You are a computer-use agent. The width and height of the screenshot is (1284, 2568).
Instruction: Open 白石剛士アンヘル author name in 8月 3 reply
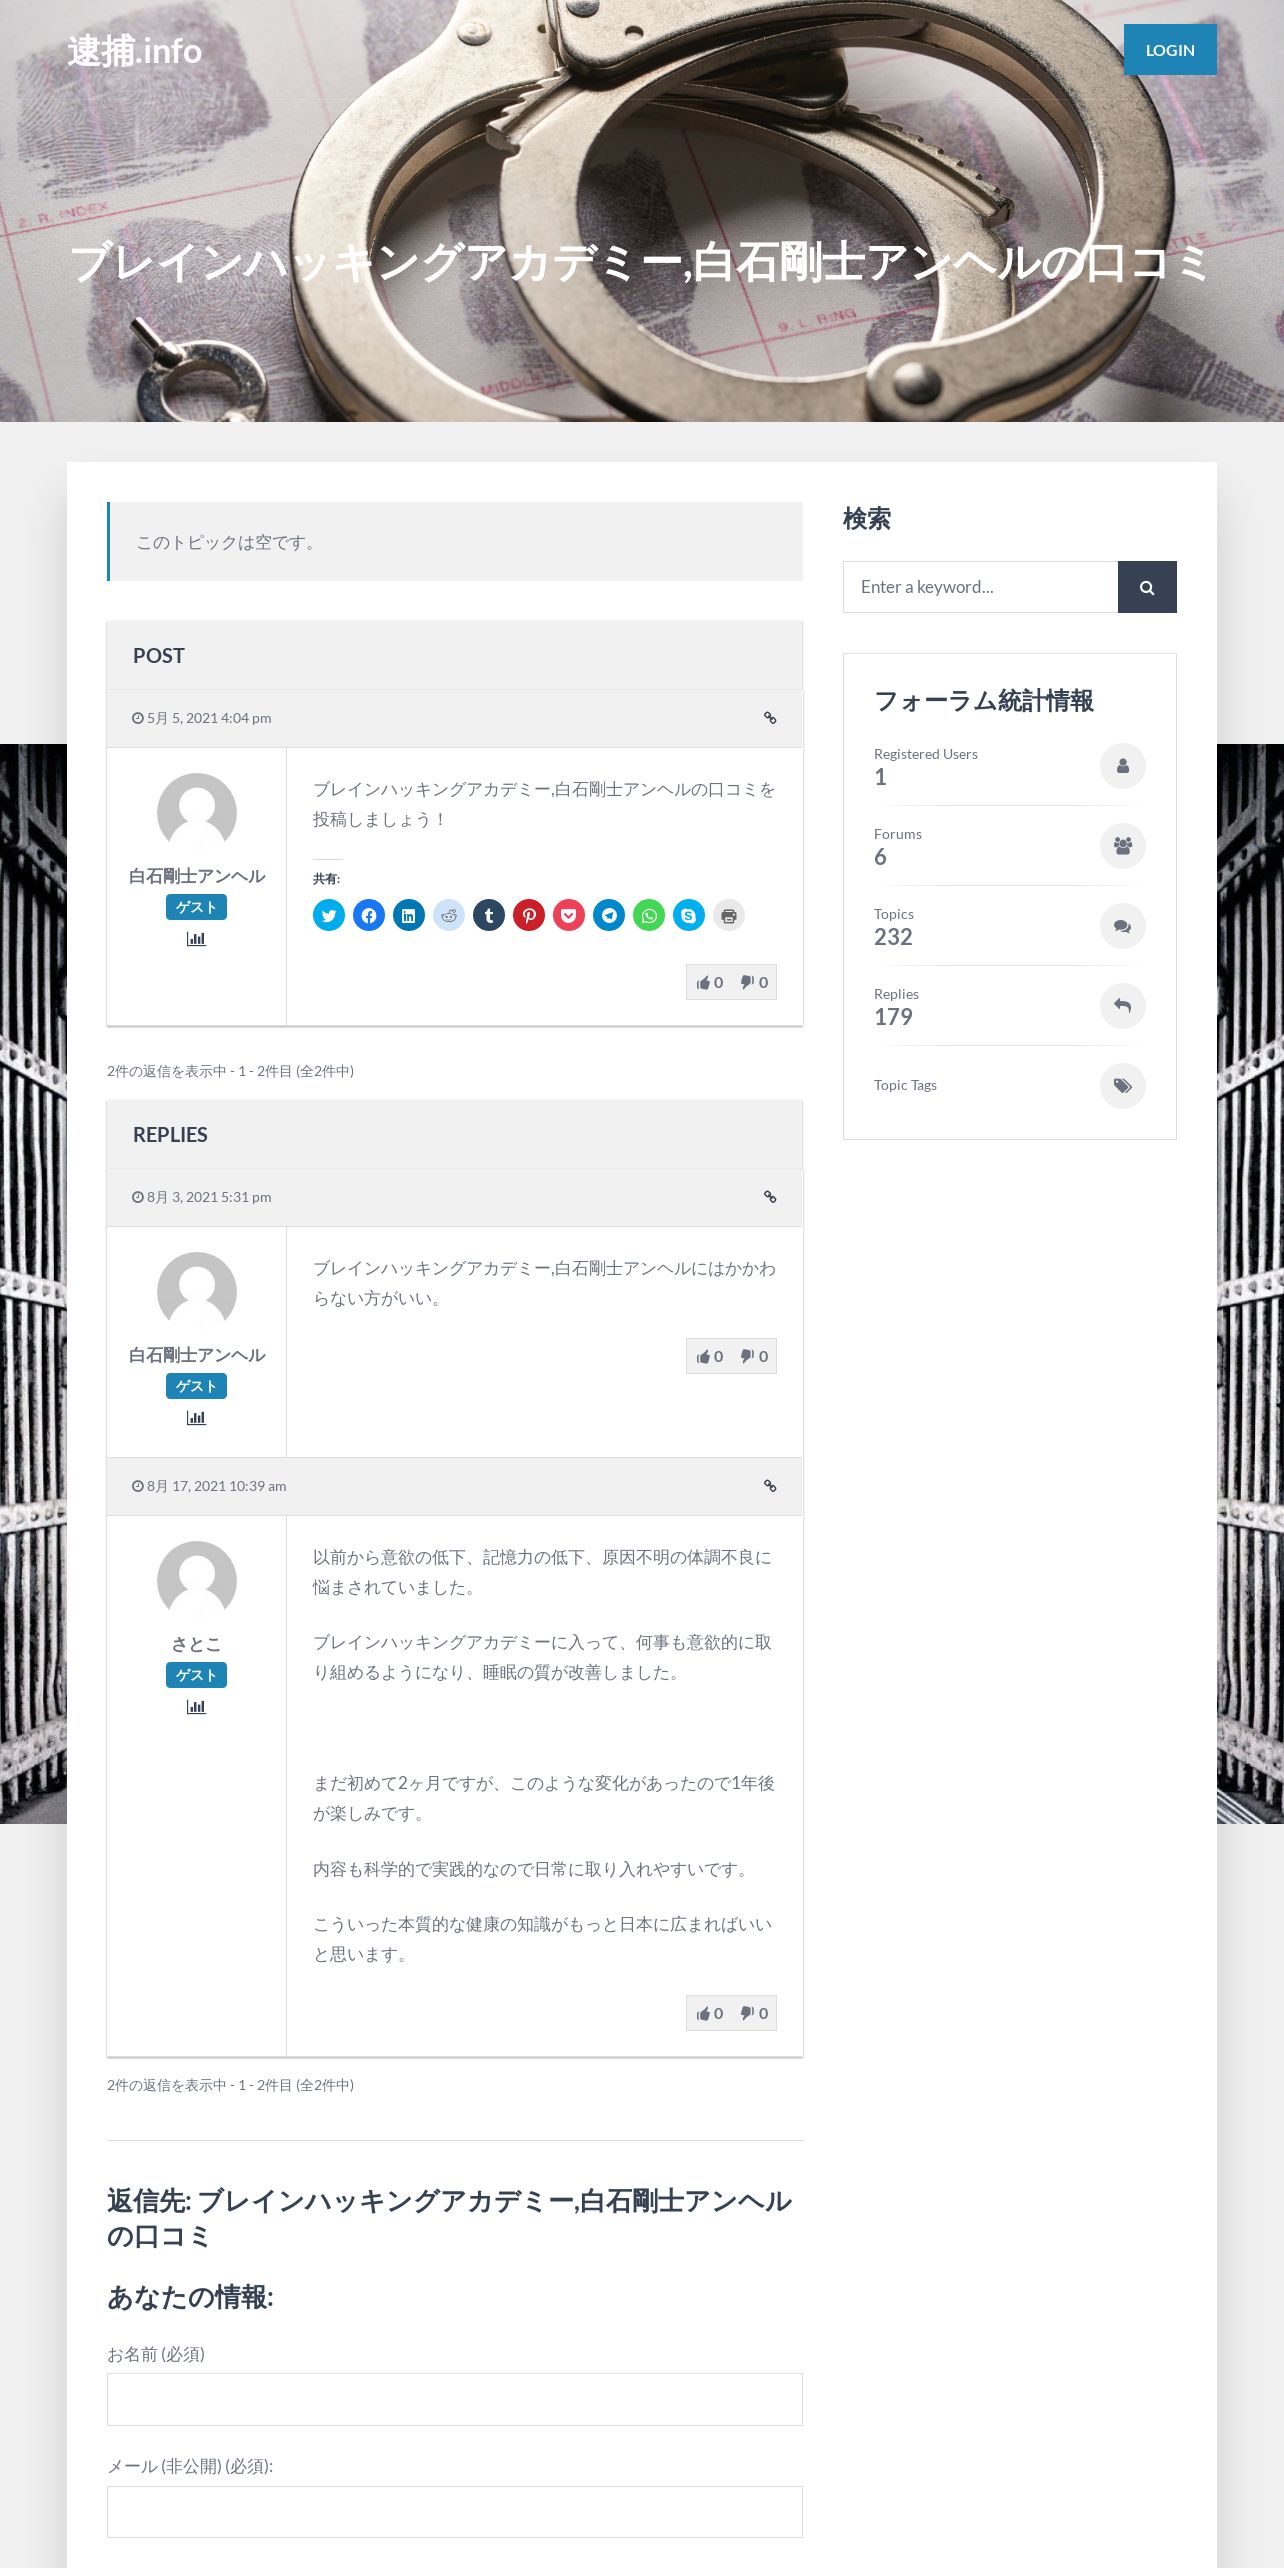(x=197, y=1355)
